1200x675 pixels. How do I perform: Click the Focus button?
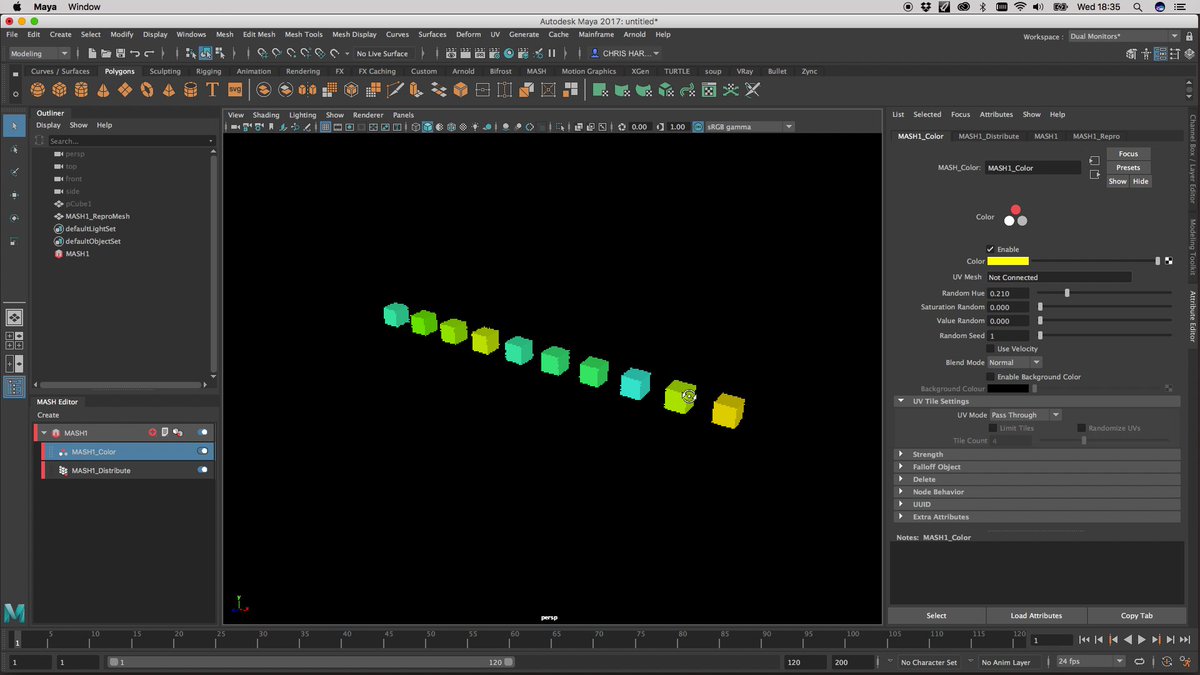click(1128, 154)
